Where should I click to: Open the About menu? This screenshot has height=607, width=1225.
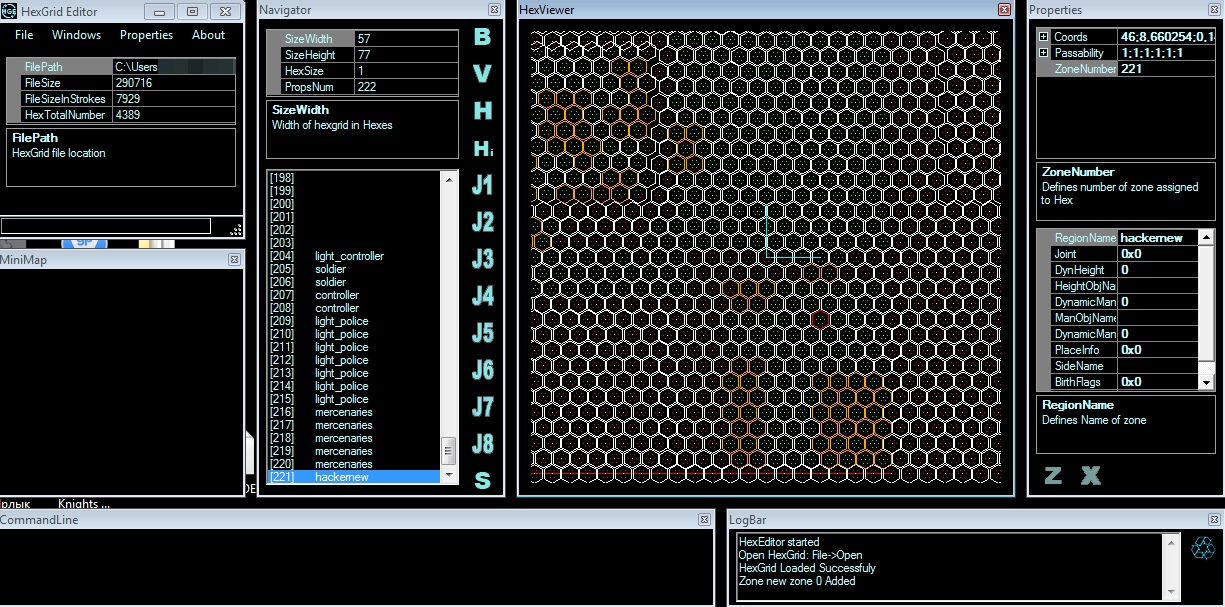click(209, 35)
